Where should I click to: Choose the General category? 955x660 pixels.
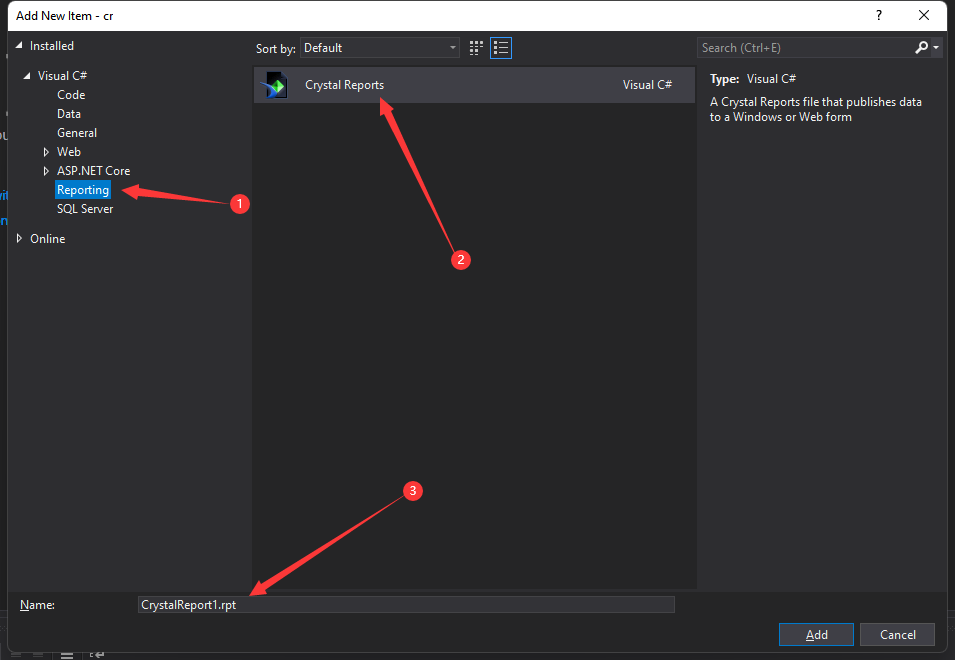[x=77, y=133]
